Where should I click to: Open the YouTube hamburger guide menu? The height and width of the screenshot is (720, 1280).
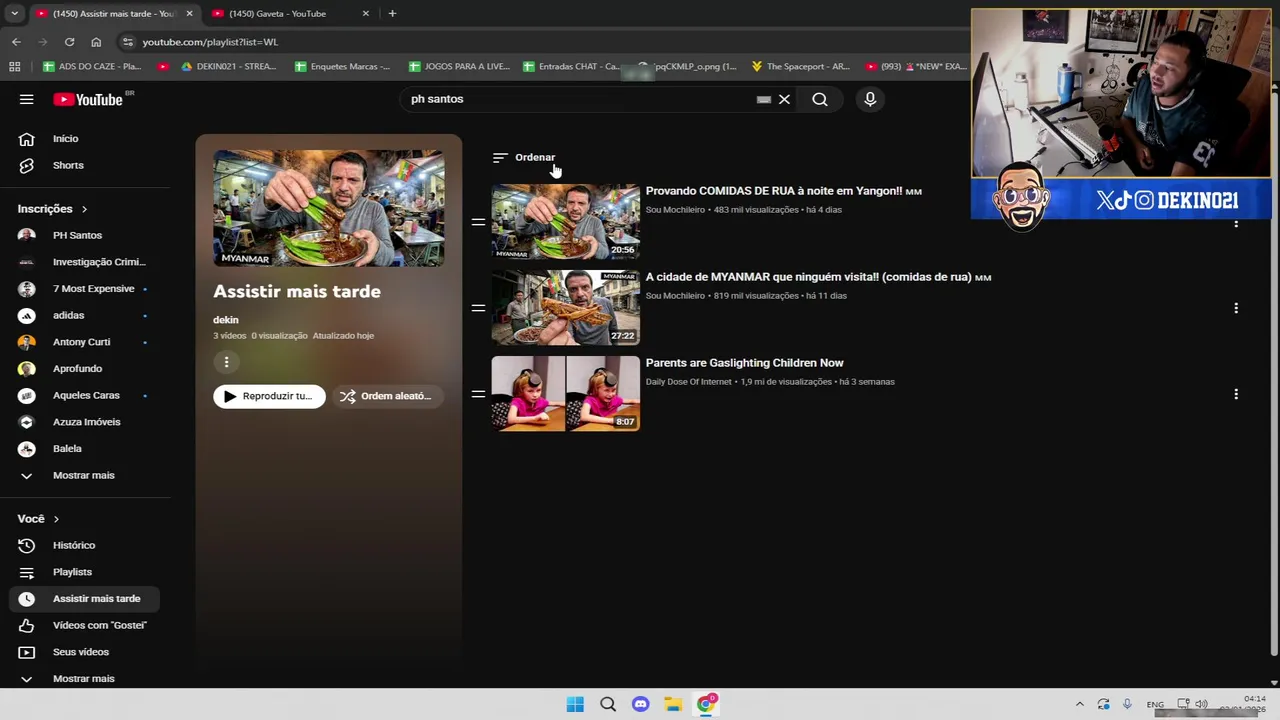pyautogui.click(x=27, y=99)
